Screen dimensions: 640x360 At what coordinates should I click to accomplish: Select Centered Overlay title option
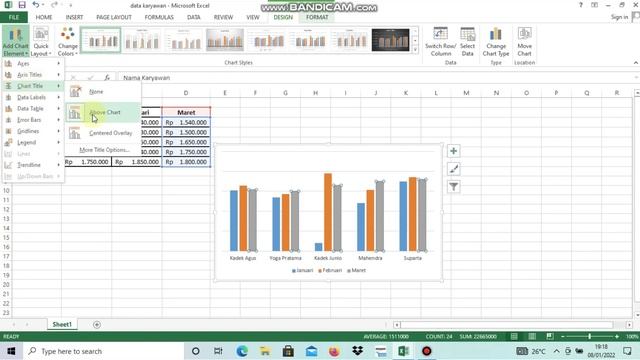click(103, 133)
